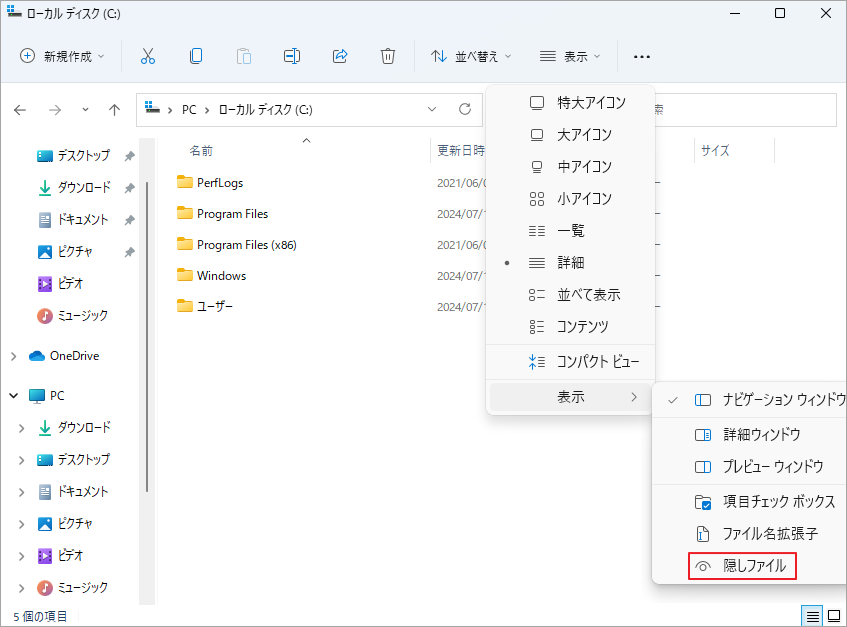The width and height of the screenshot is (847, 627).
Task: Open the 新規作成 new item dropdown
Action: pos(62,56)
